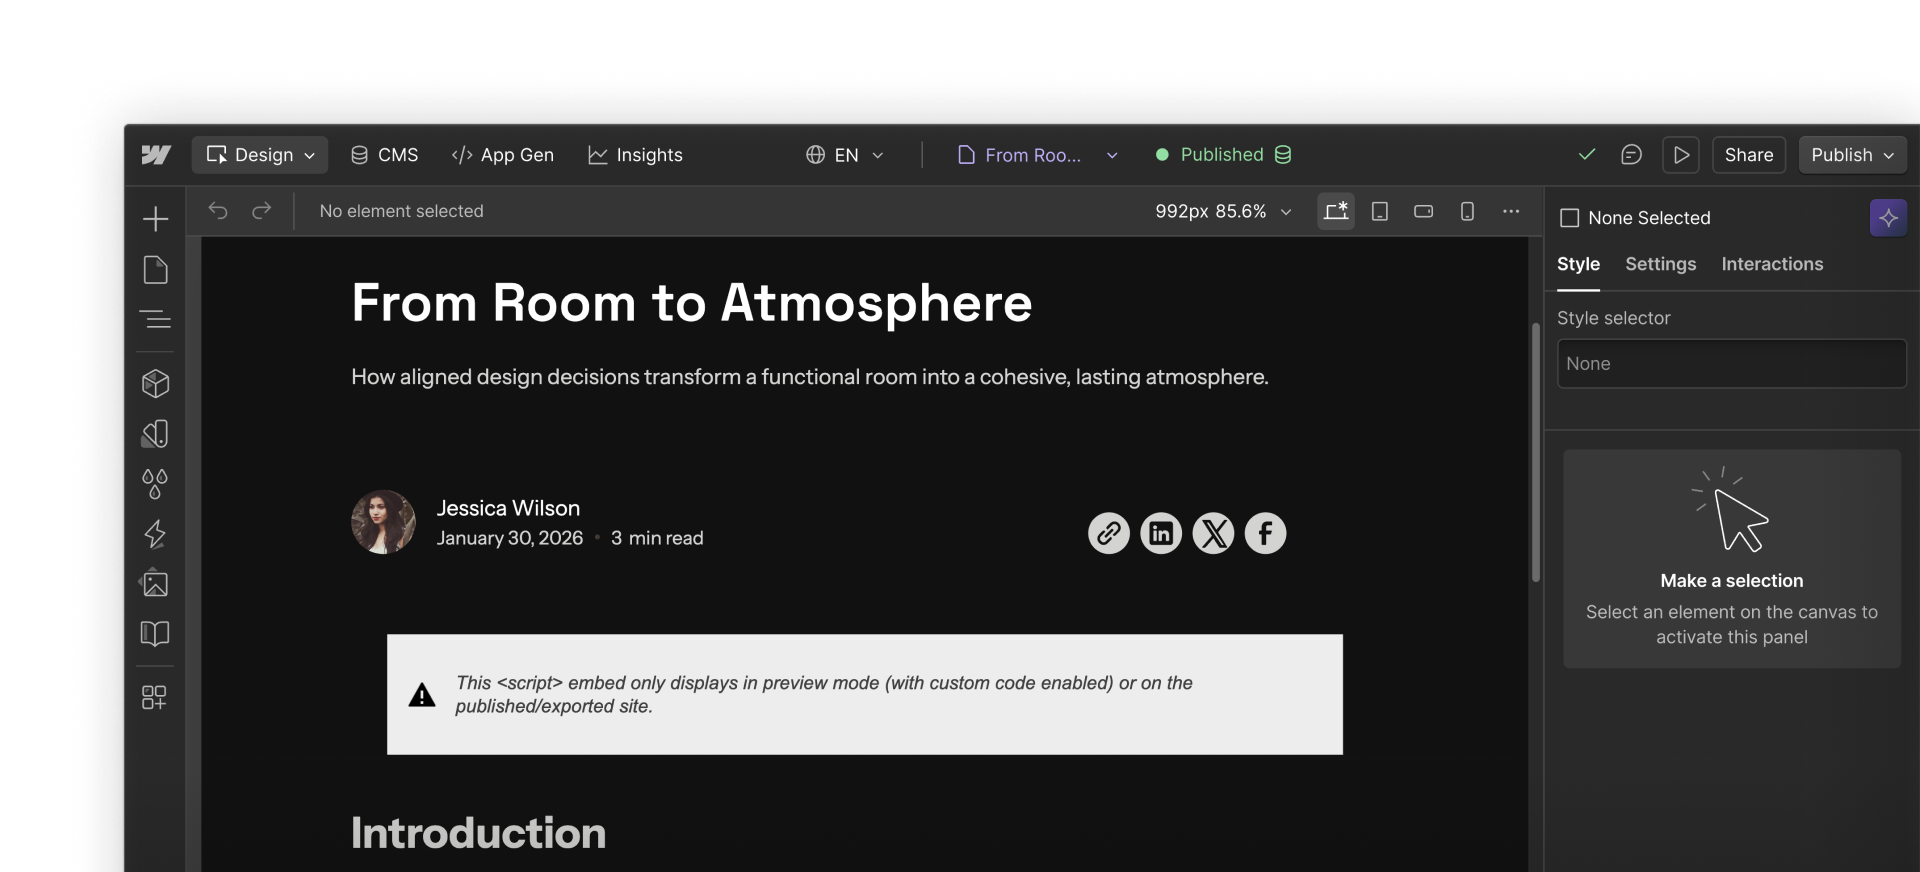Open the Assets image panel
The height and width of the screenshot is (872, 1920).
[x=155, y=584]
